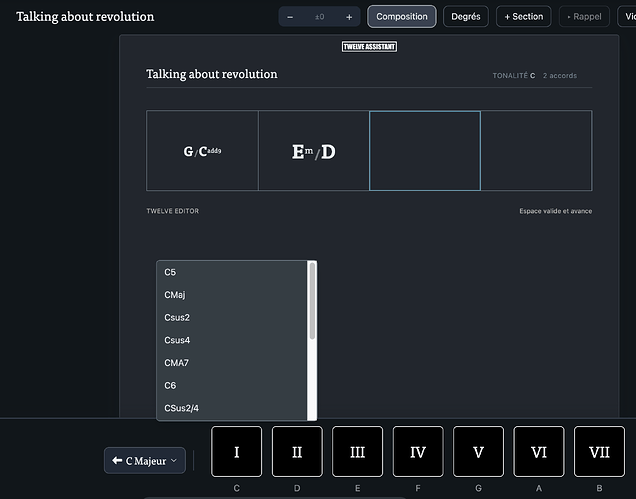Click the back arrow icon in C Majeur

[117, 460]
